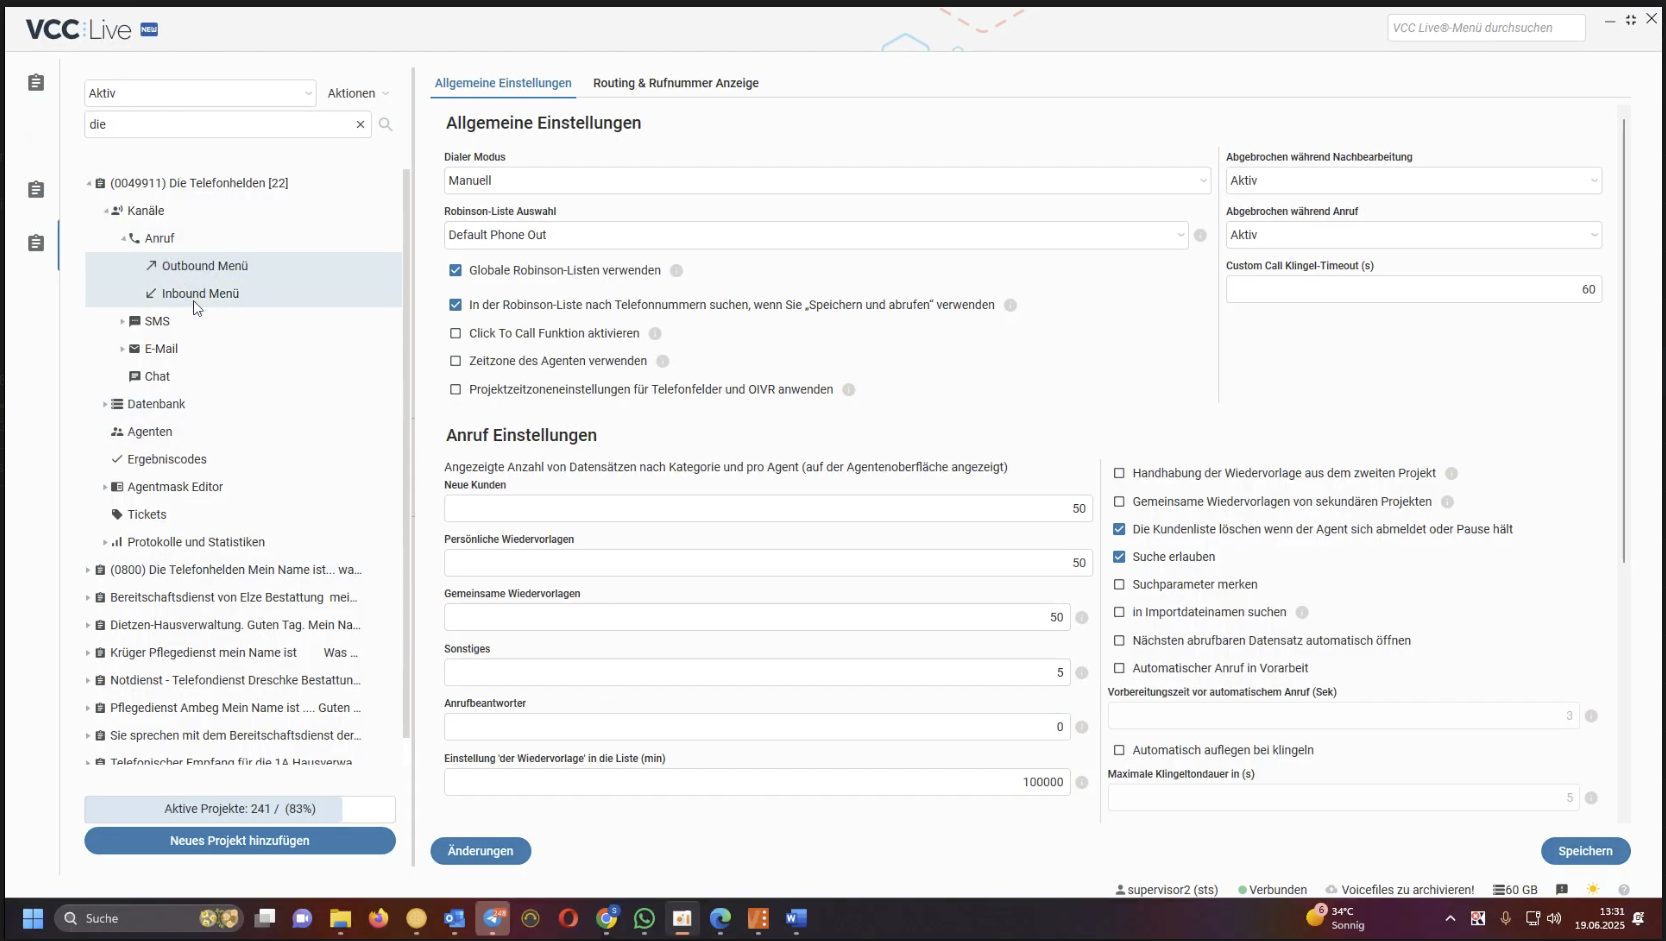Click the Aktive Projekte progress bar
This screenshot has width=1666, height=941.
click(240, 809)
